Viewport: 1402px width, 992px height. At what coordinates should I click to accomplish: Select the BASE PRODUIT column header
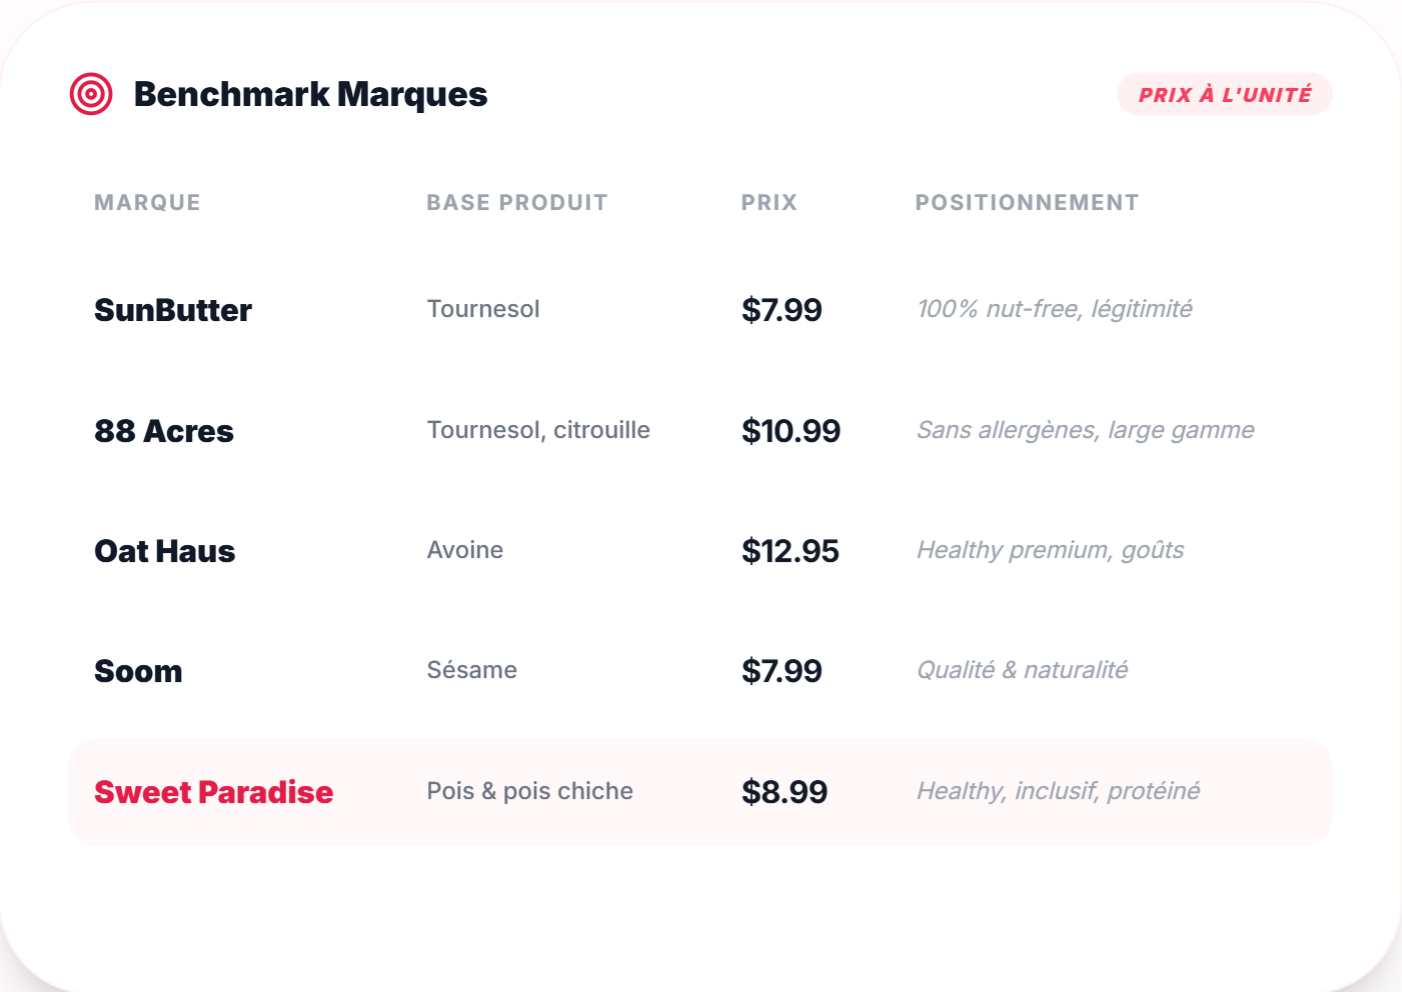pyautogui.click(x=516, y=202)
